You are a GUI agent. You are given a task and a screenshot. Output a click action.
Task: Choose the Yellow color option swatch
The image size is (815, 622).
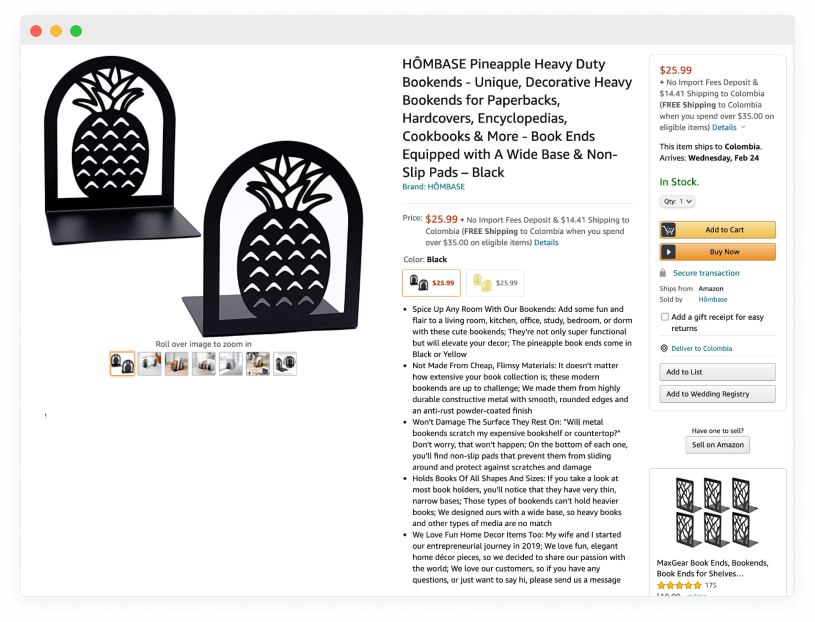click(x=495, y=283)
